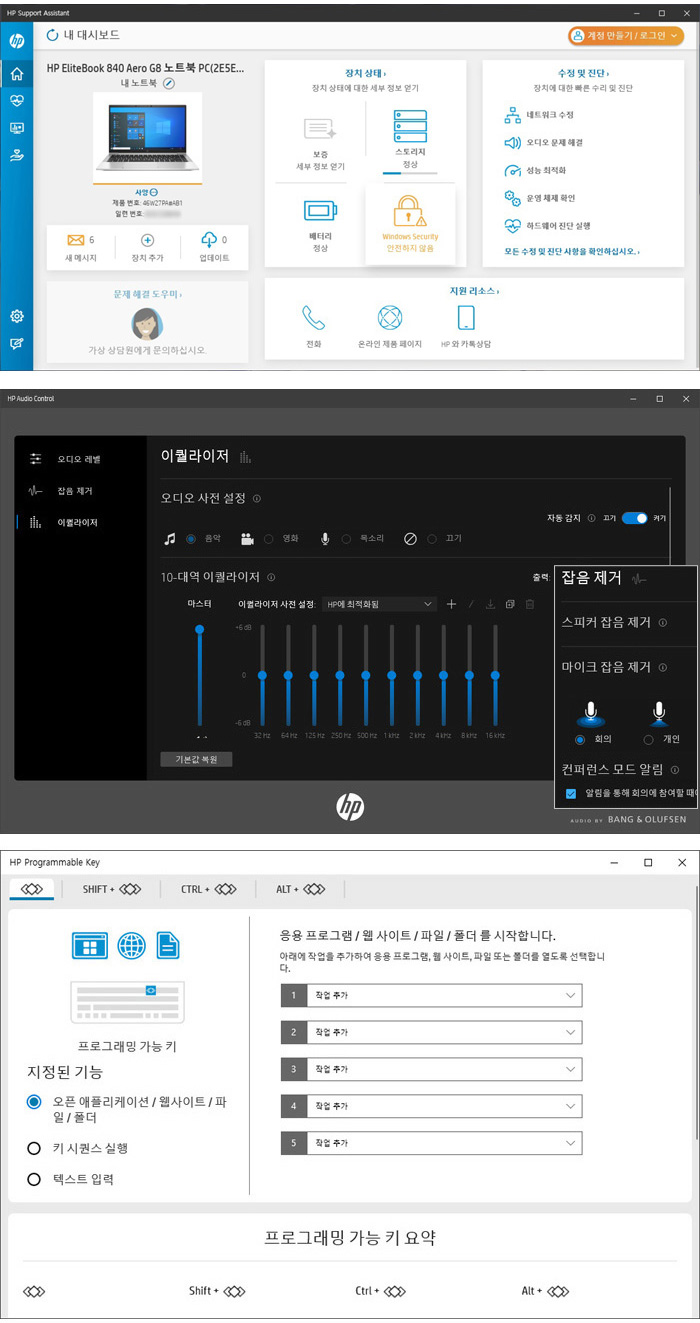Open 잡음 제거 in the audio sidebar
This screenshot has height=1323, width=700.
(74, 491)
